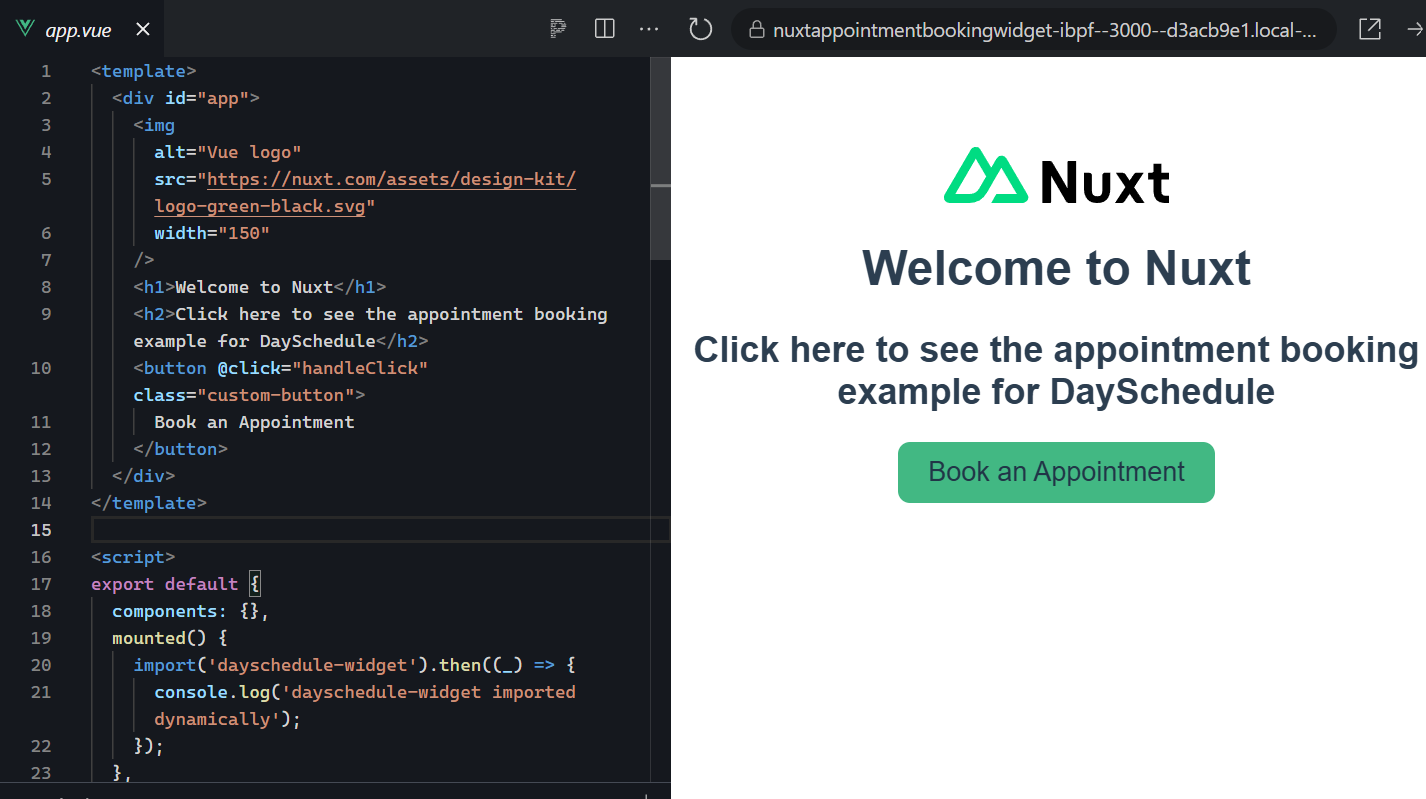The height and width of the screenshot is (799, 1426).
Task: Click the Nuxt logo in the preview
Action: [x=1056, y=177]
